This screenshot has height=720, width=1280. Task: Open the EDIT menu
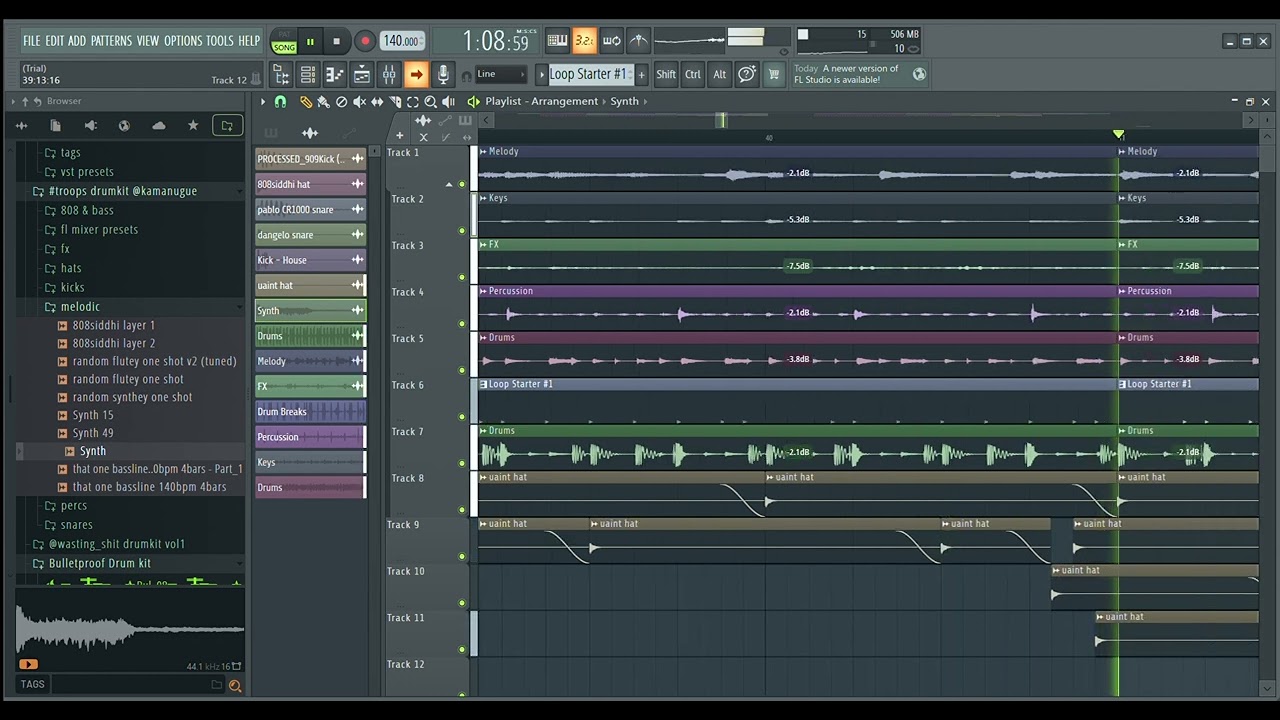[54, 41]
